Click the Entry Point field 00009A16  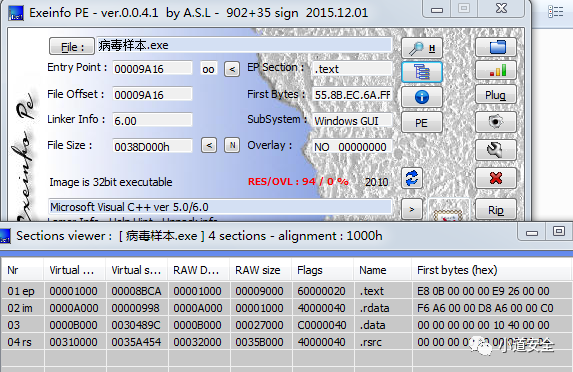[152, 69]
